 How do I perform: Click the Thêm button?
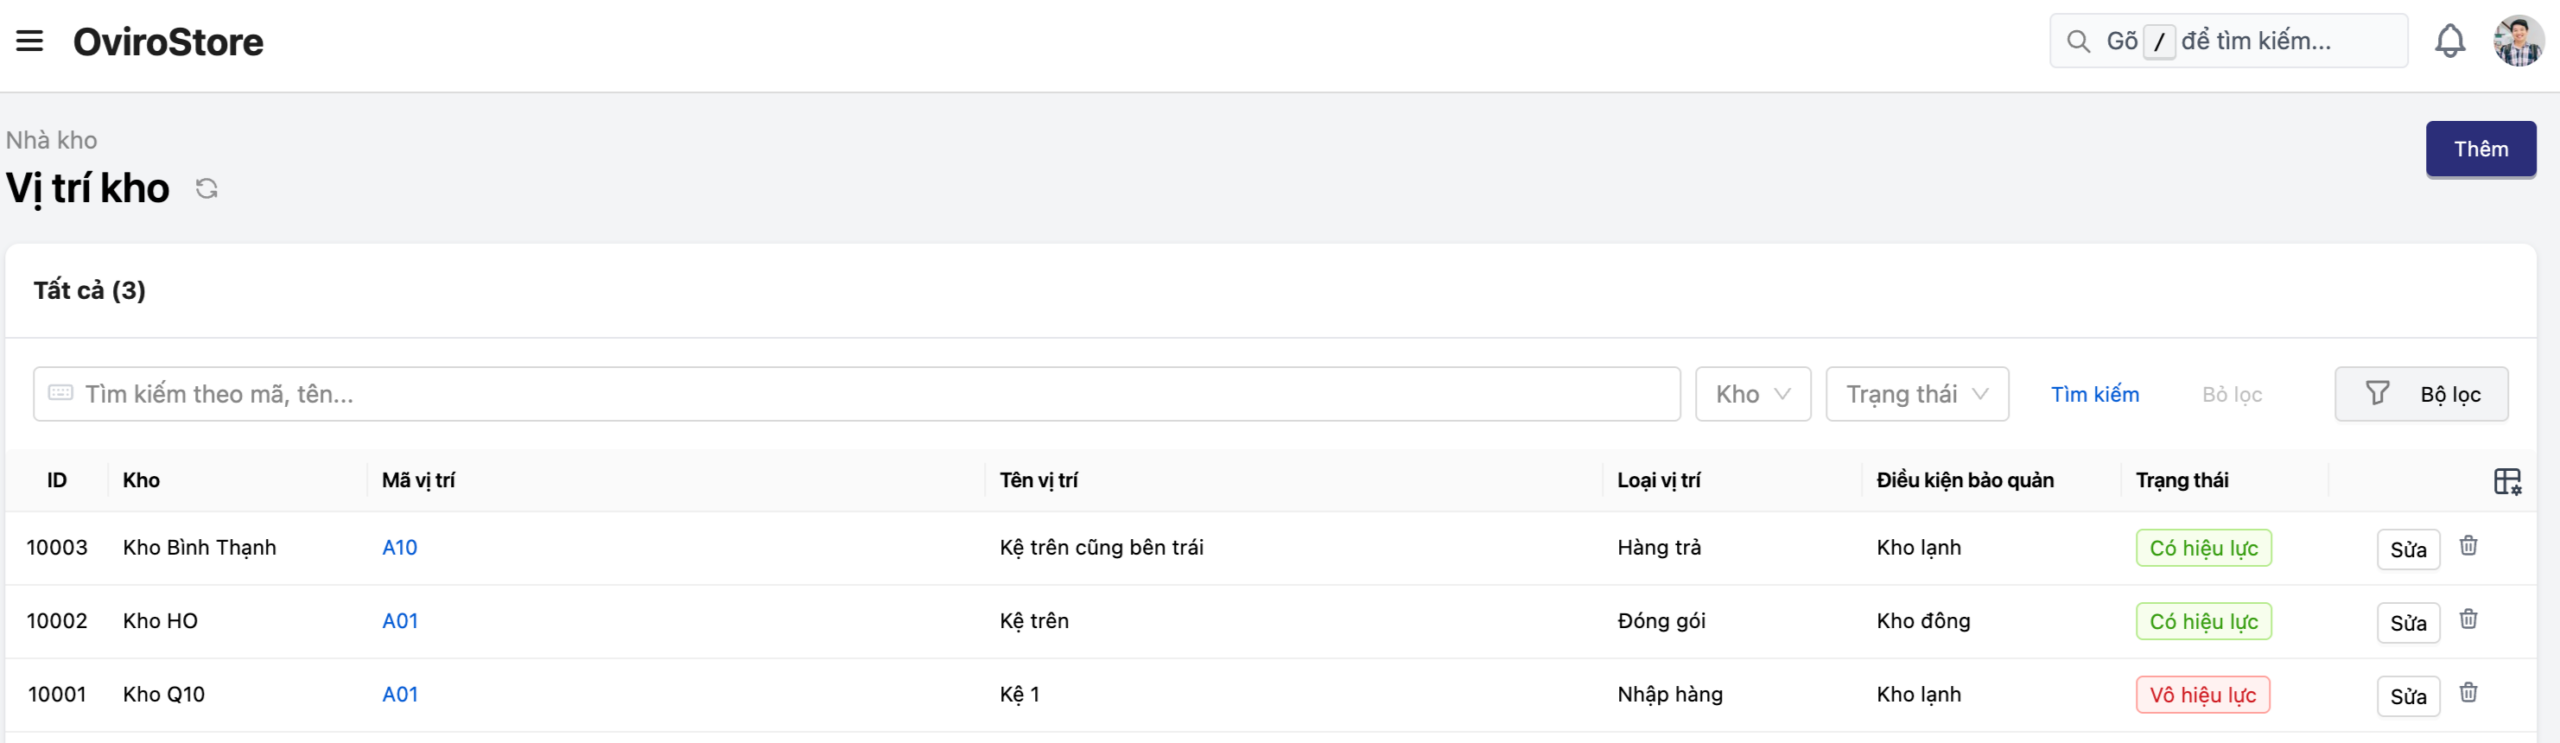[x=2480, y=149]
